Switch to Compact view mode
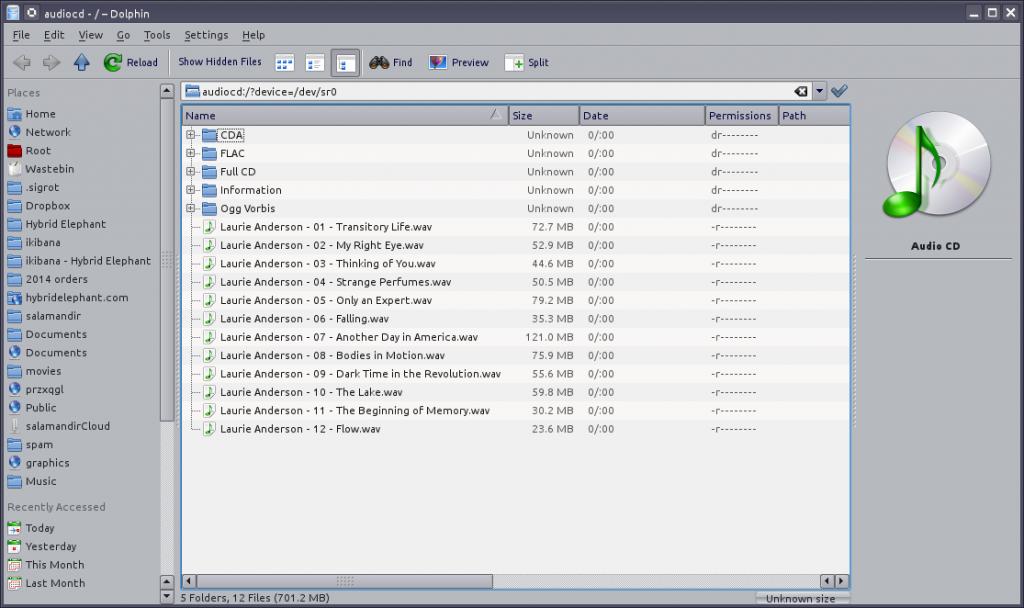 tap(315, 62)
